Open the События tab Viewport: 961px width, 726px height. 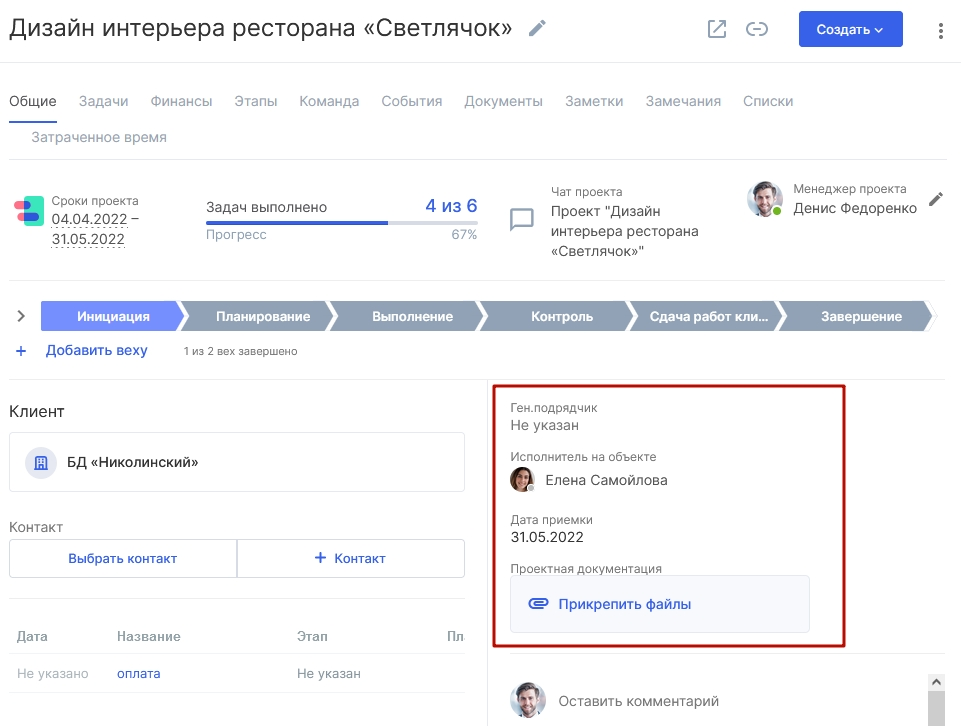coord(412,101)
